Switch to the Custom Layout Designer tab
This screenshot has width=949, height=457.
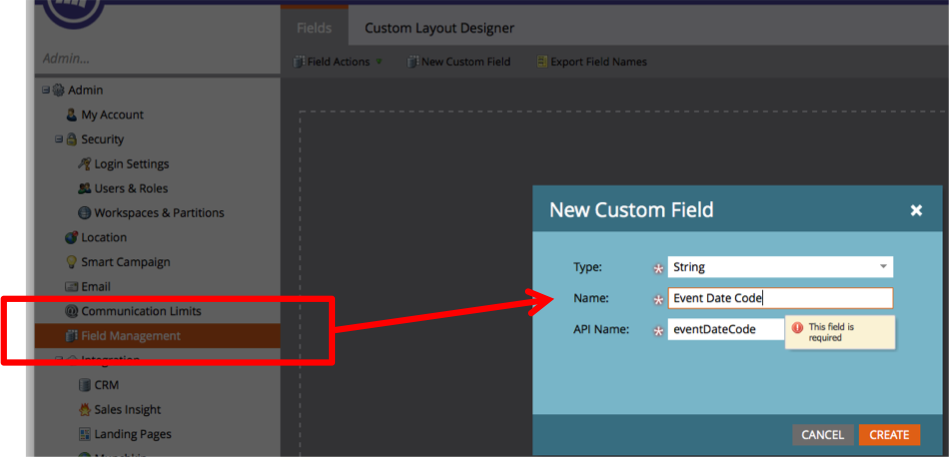click(x=439, y=28)
